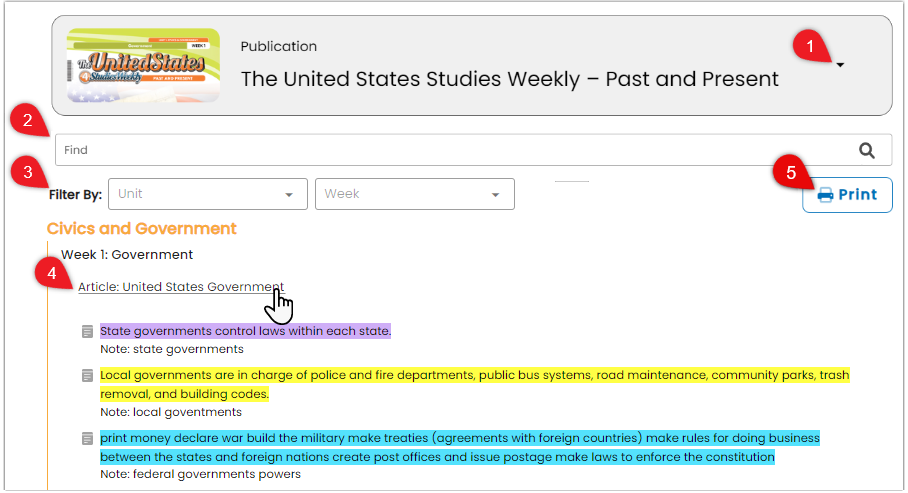
Task: Click the United States Studies Weekly thumbnail
Action: pyautogui.click(x=143, y=65)
